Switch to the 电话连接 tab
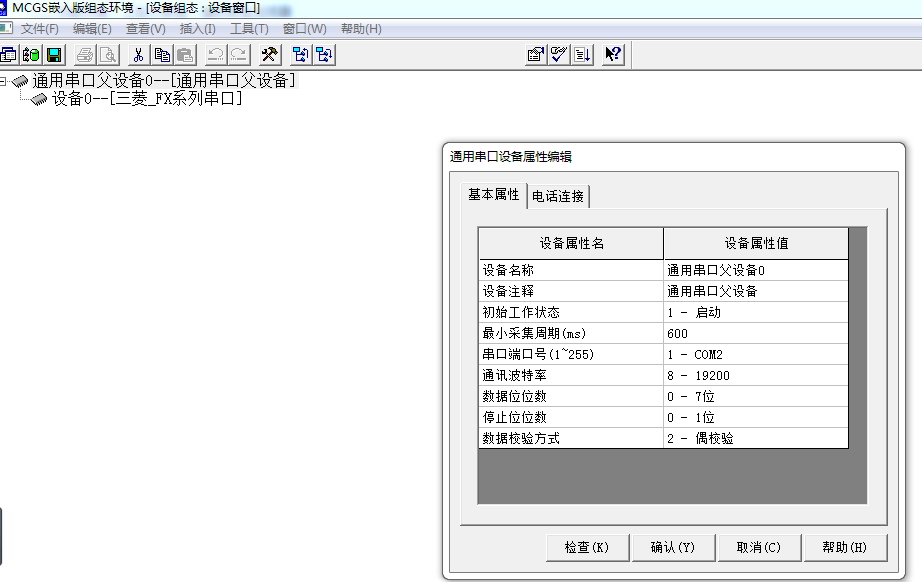 tap(558, 196)
